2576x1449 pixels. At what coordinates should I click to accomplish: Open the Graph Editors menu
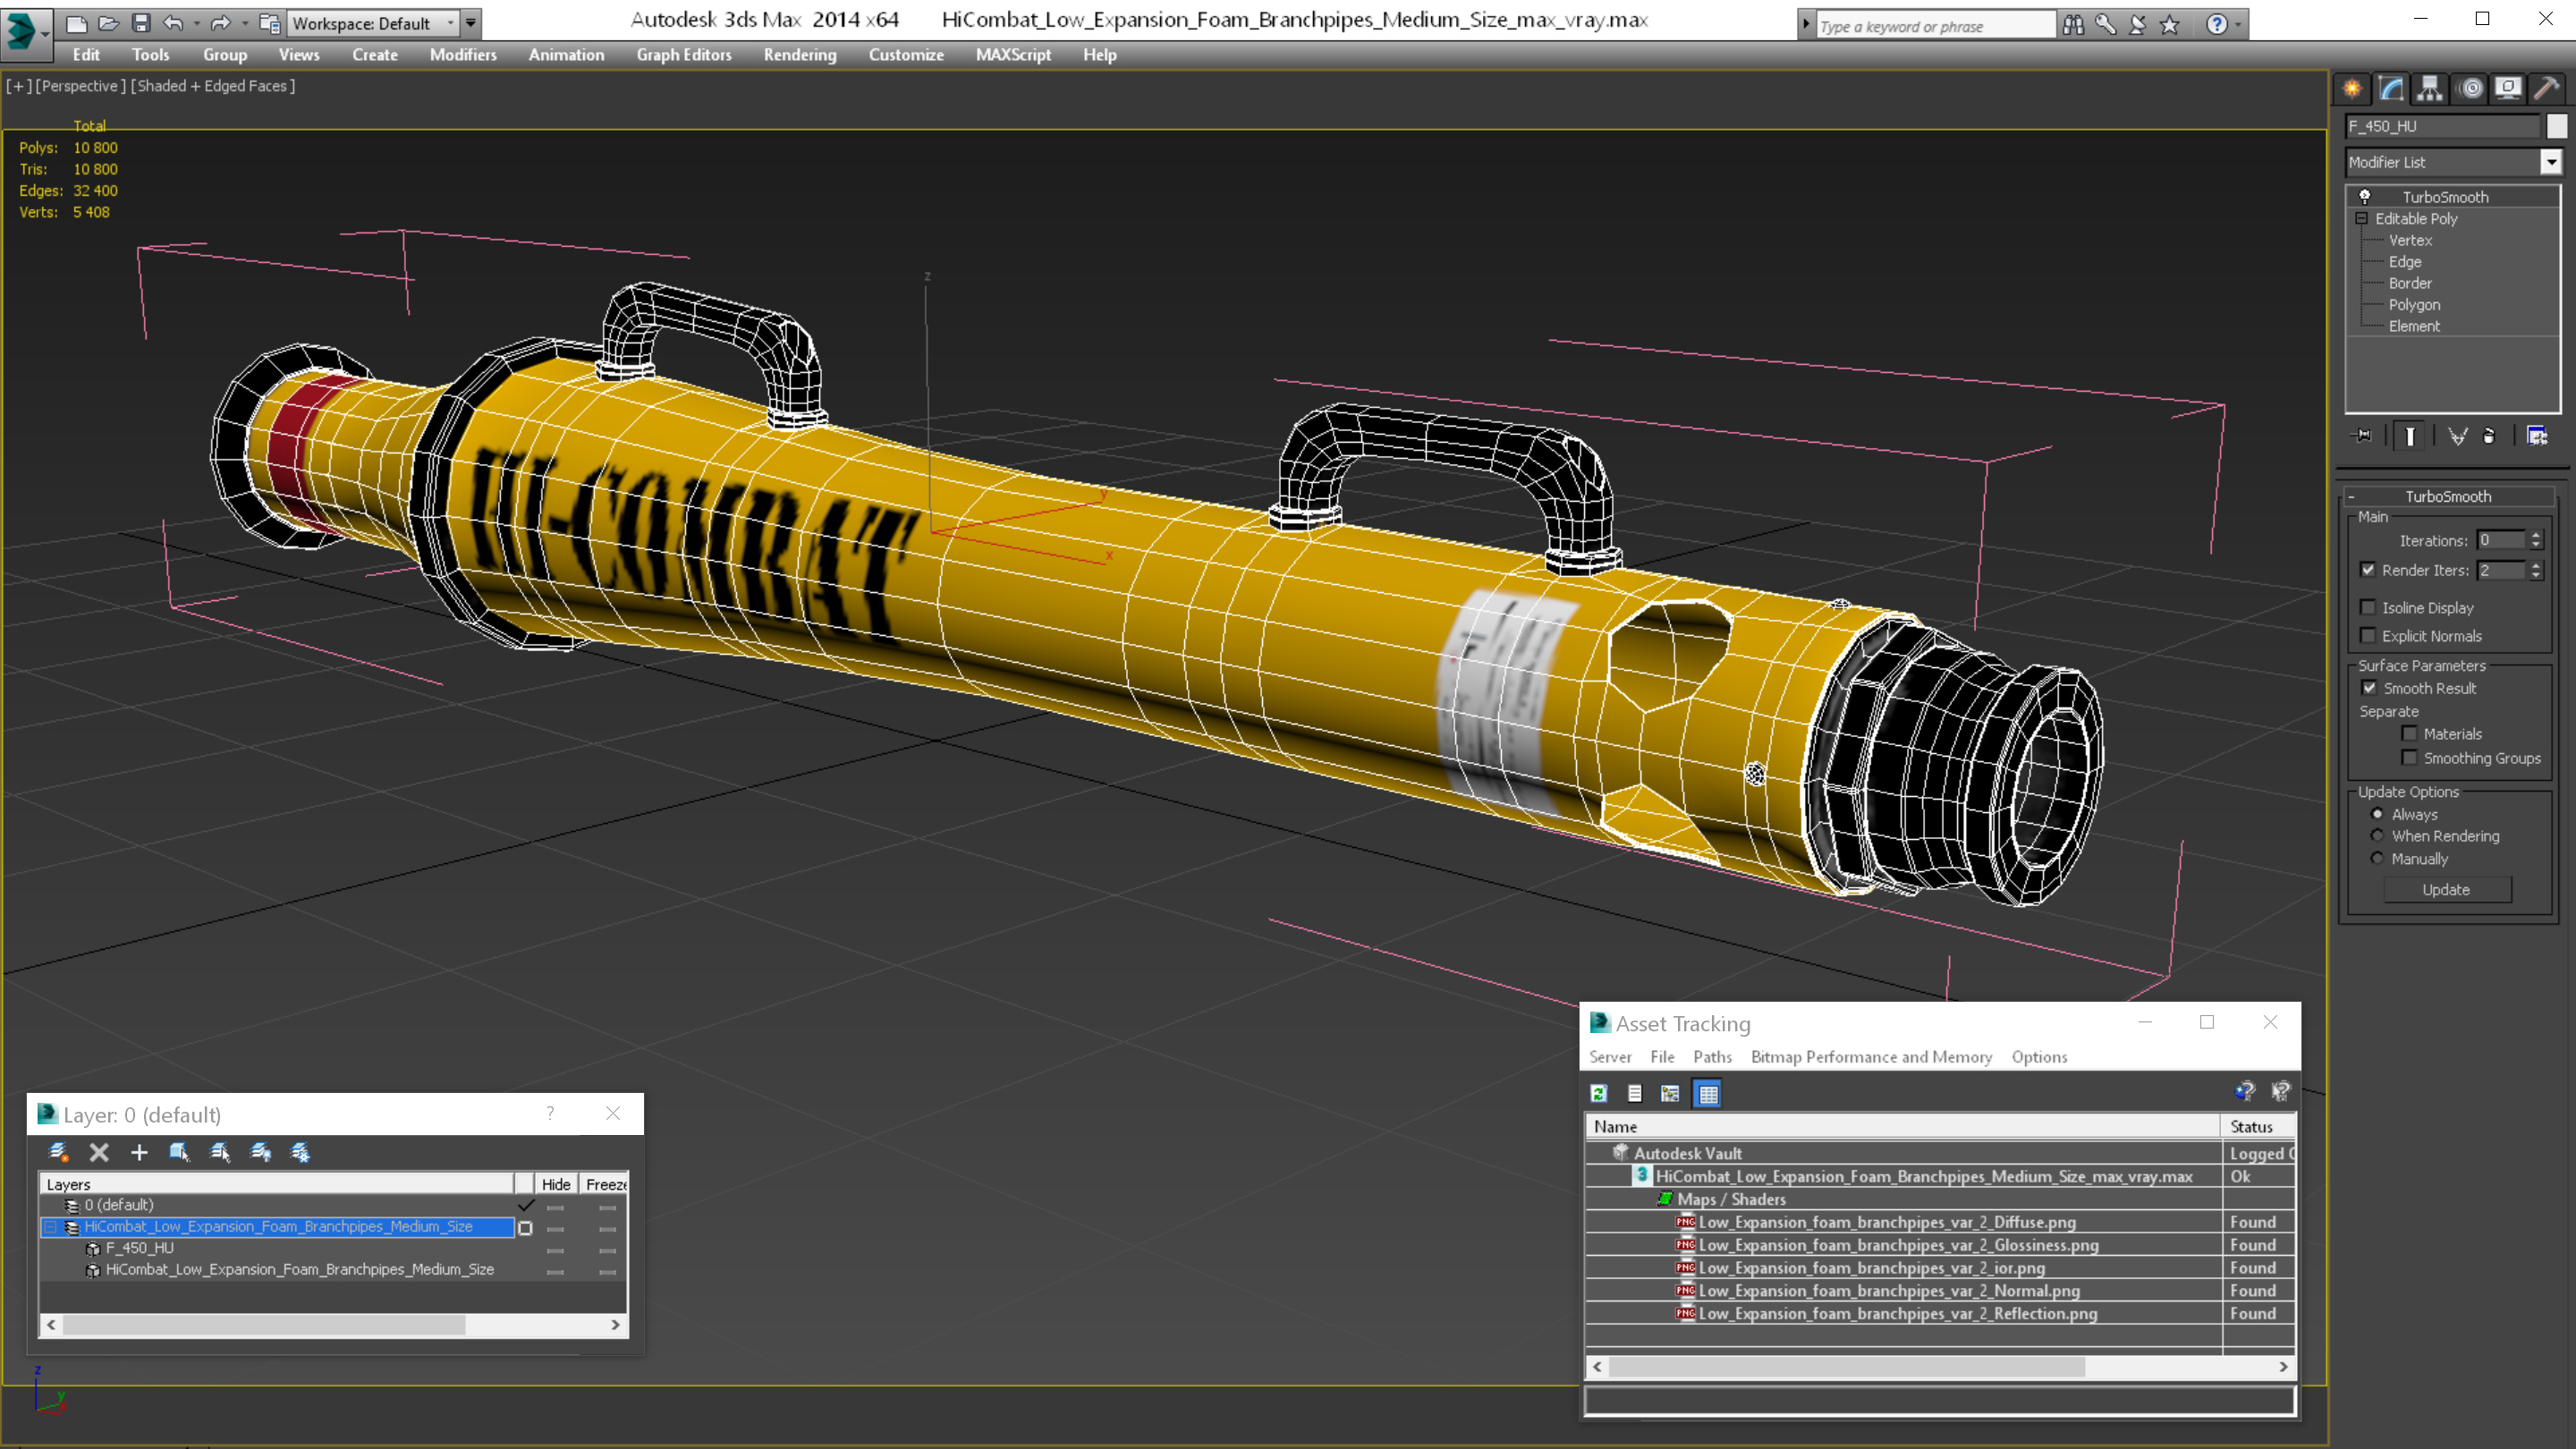(x=684, y=55)
